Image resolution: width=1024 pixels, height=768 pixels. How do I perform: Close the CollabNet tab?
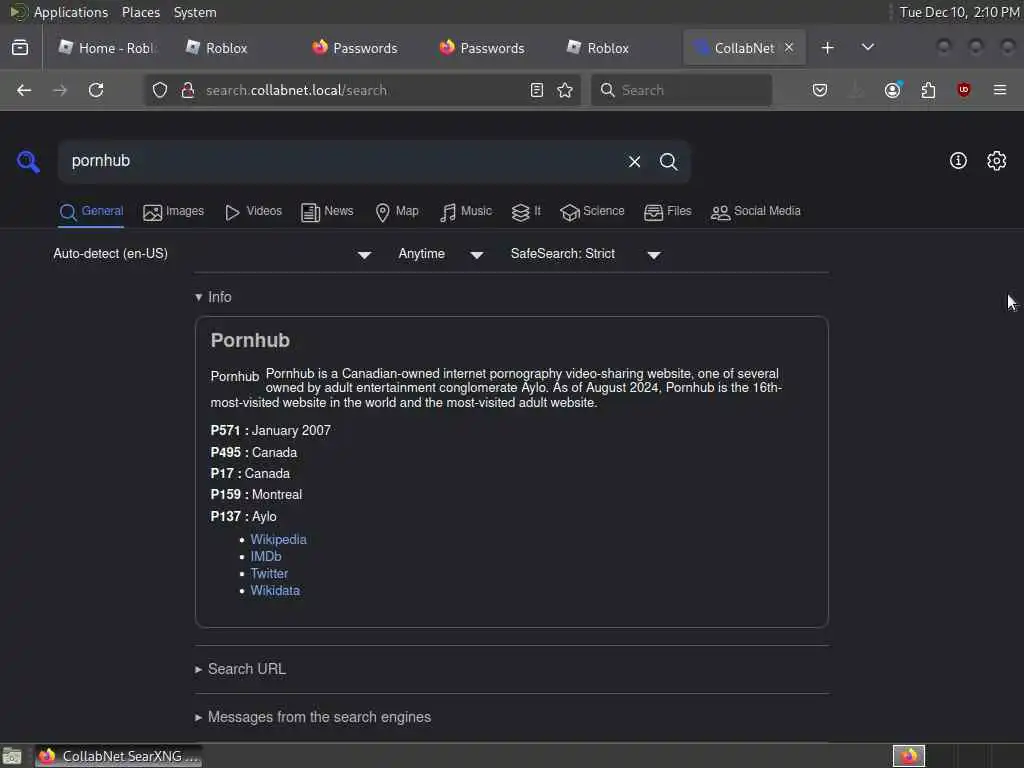pyautogui.click(x=789, y=48)
